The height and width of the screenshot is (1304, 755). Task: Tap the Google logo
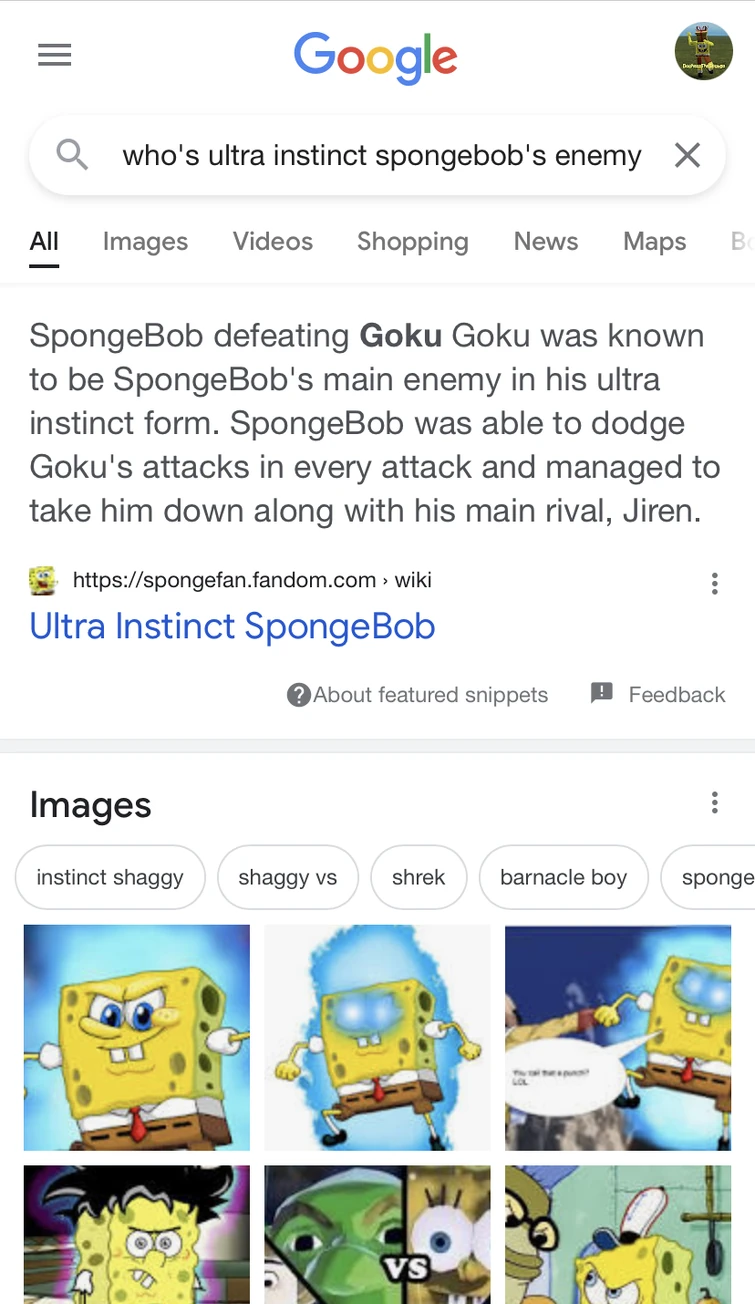tap(376, 56)
